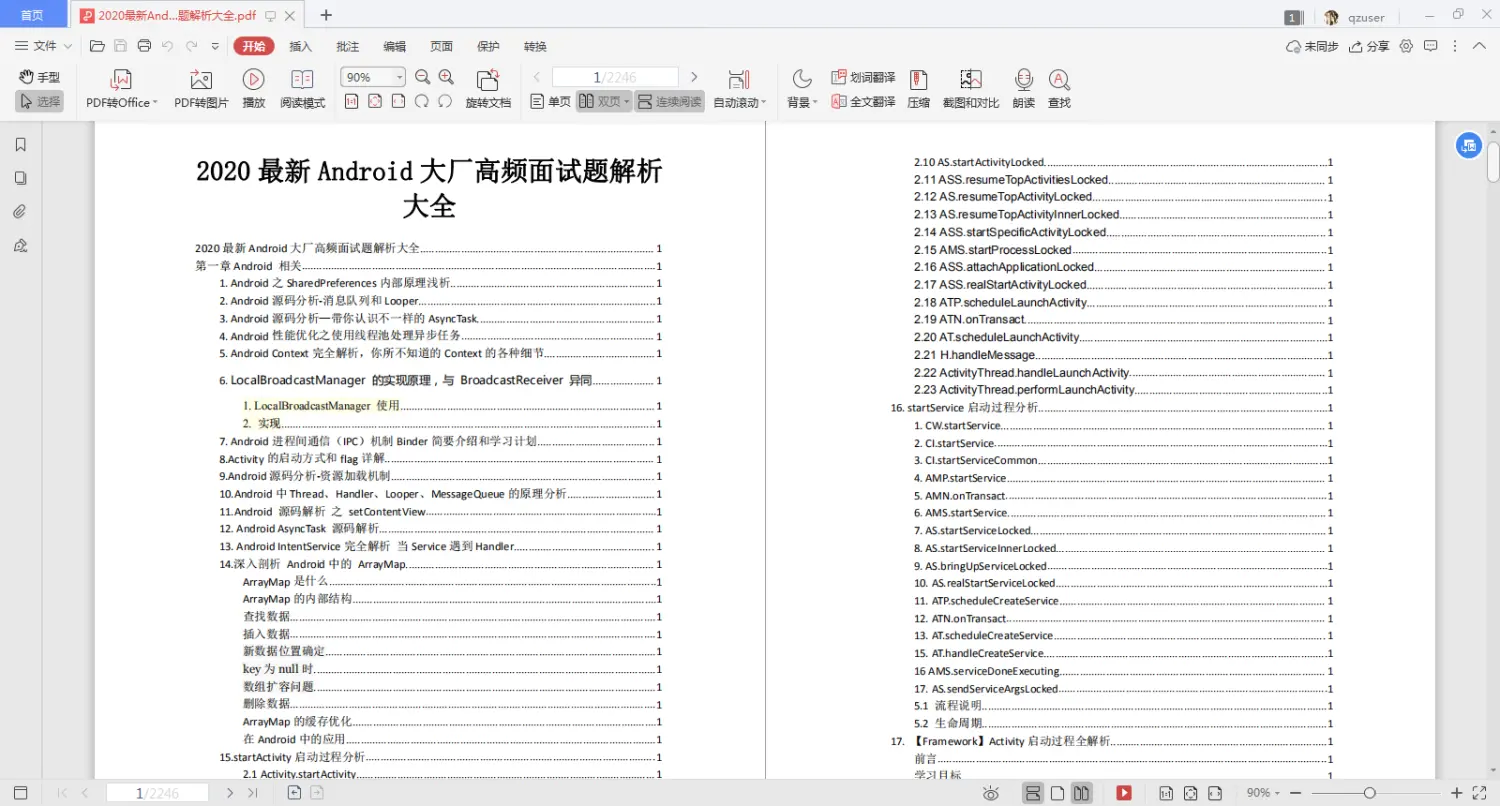Fit width in ribbon view tools

coord(398,101)
